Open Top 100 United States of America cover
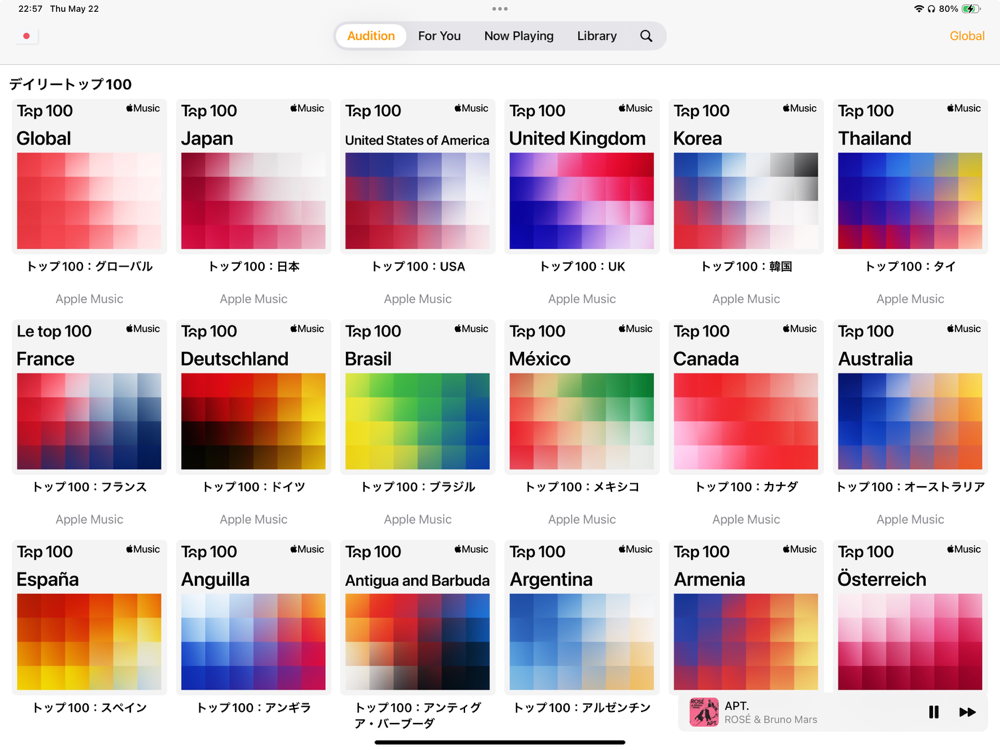The width and height of the screenshot is (1000, 750). coord(418,177)
